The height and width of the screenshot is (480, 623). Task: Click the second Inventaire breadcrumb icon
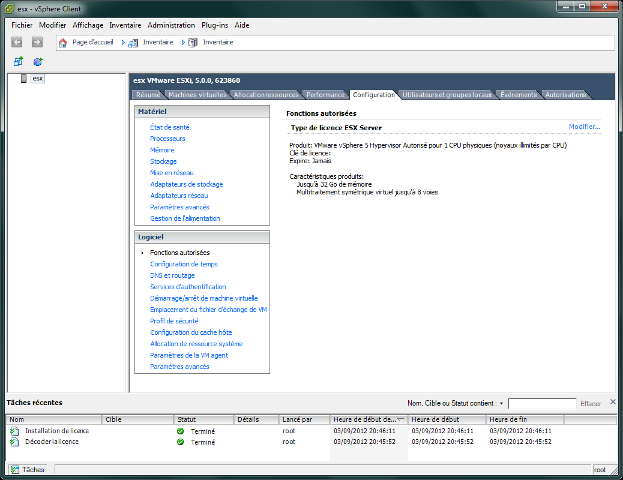(x=193, y=43)
